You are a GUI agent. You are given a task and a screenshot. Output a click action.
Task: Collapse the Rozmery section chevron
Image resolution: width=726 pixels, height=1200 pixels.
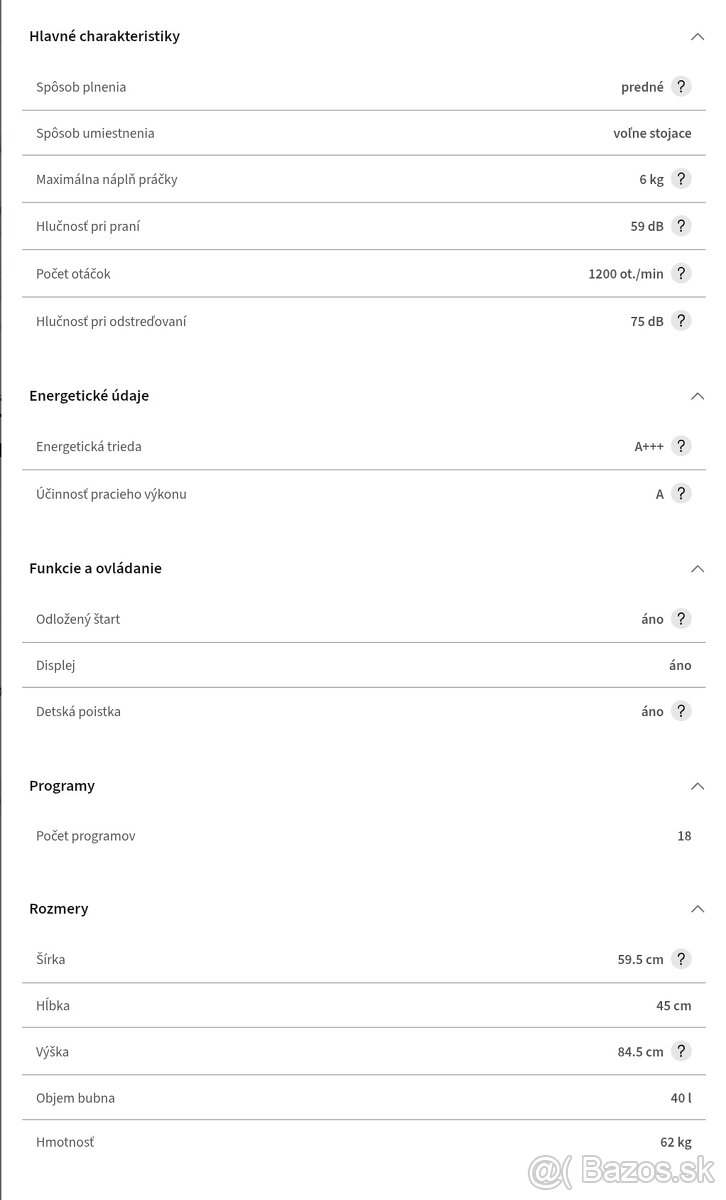pos(698,909)
